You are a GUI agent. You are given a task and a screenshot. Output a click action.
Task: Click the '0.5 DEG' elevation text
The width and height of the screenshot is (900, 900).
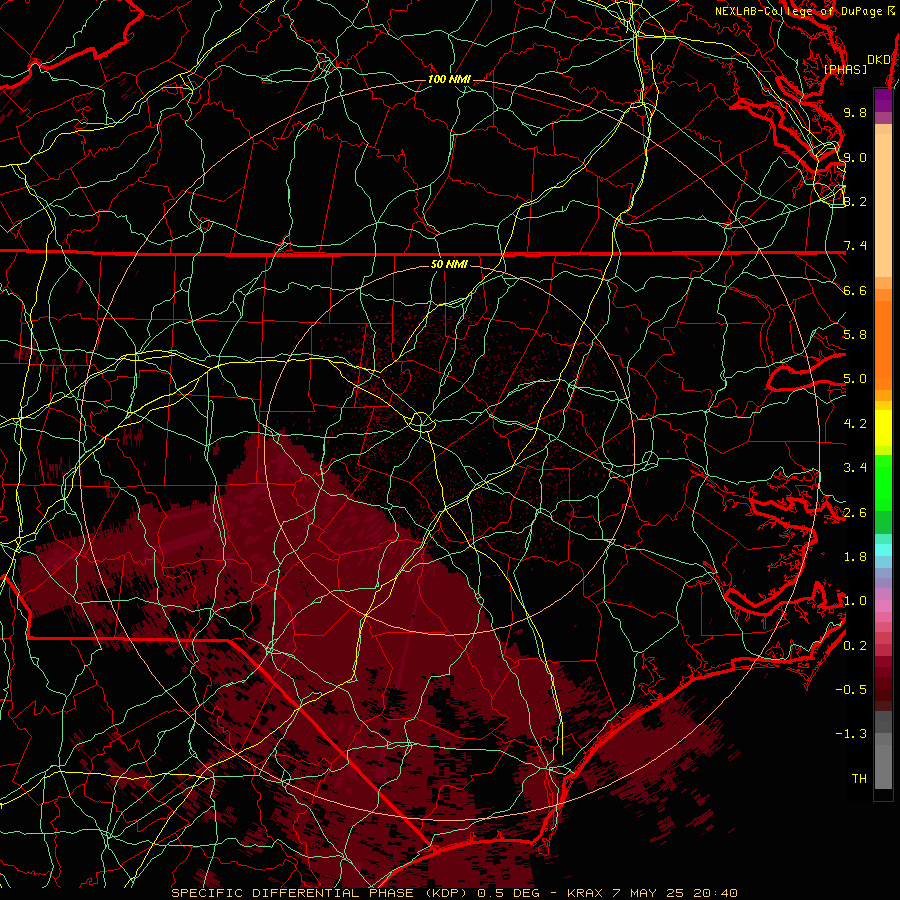(x=509, y=893)
